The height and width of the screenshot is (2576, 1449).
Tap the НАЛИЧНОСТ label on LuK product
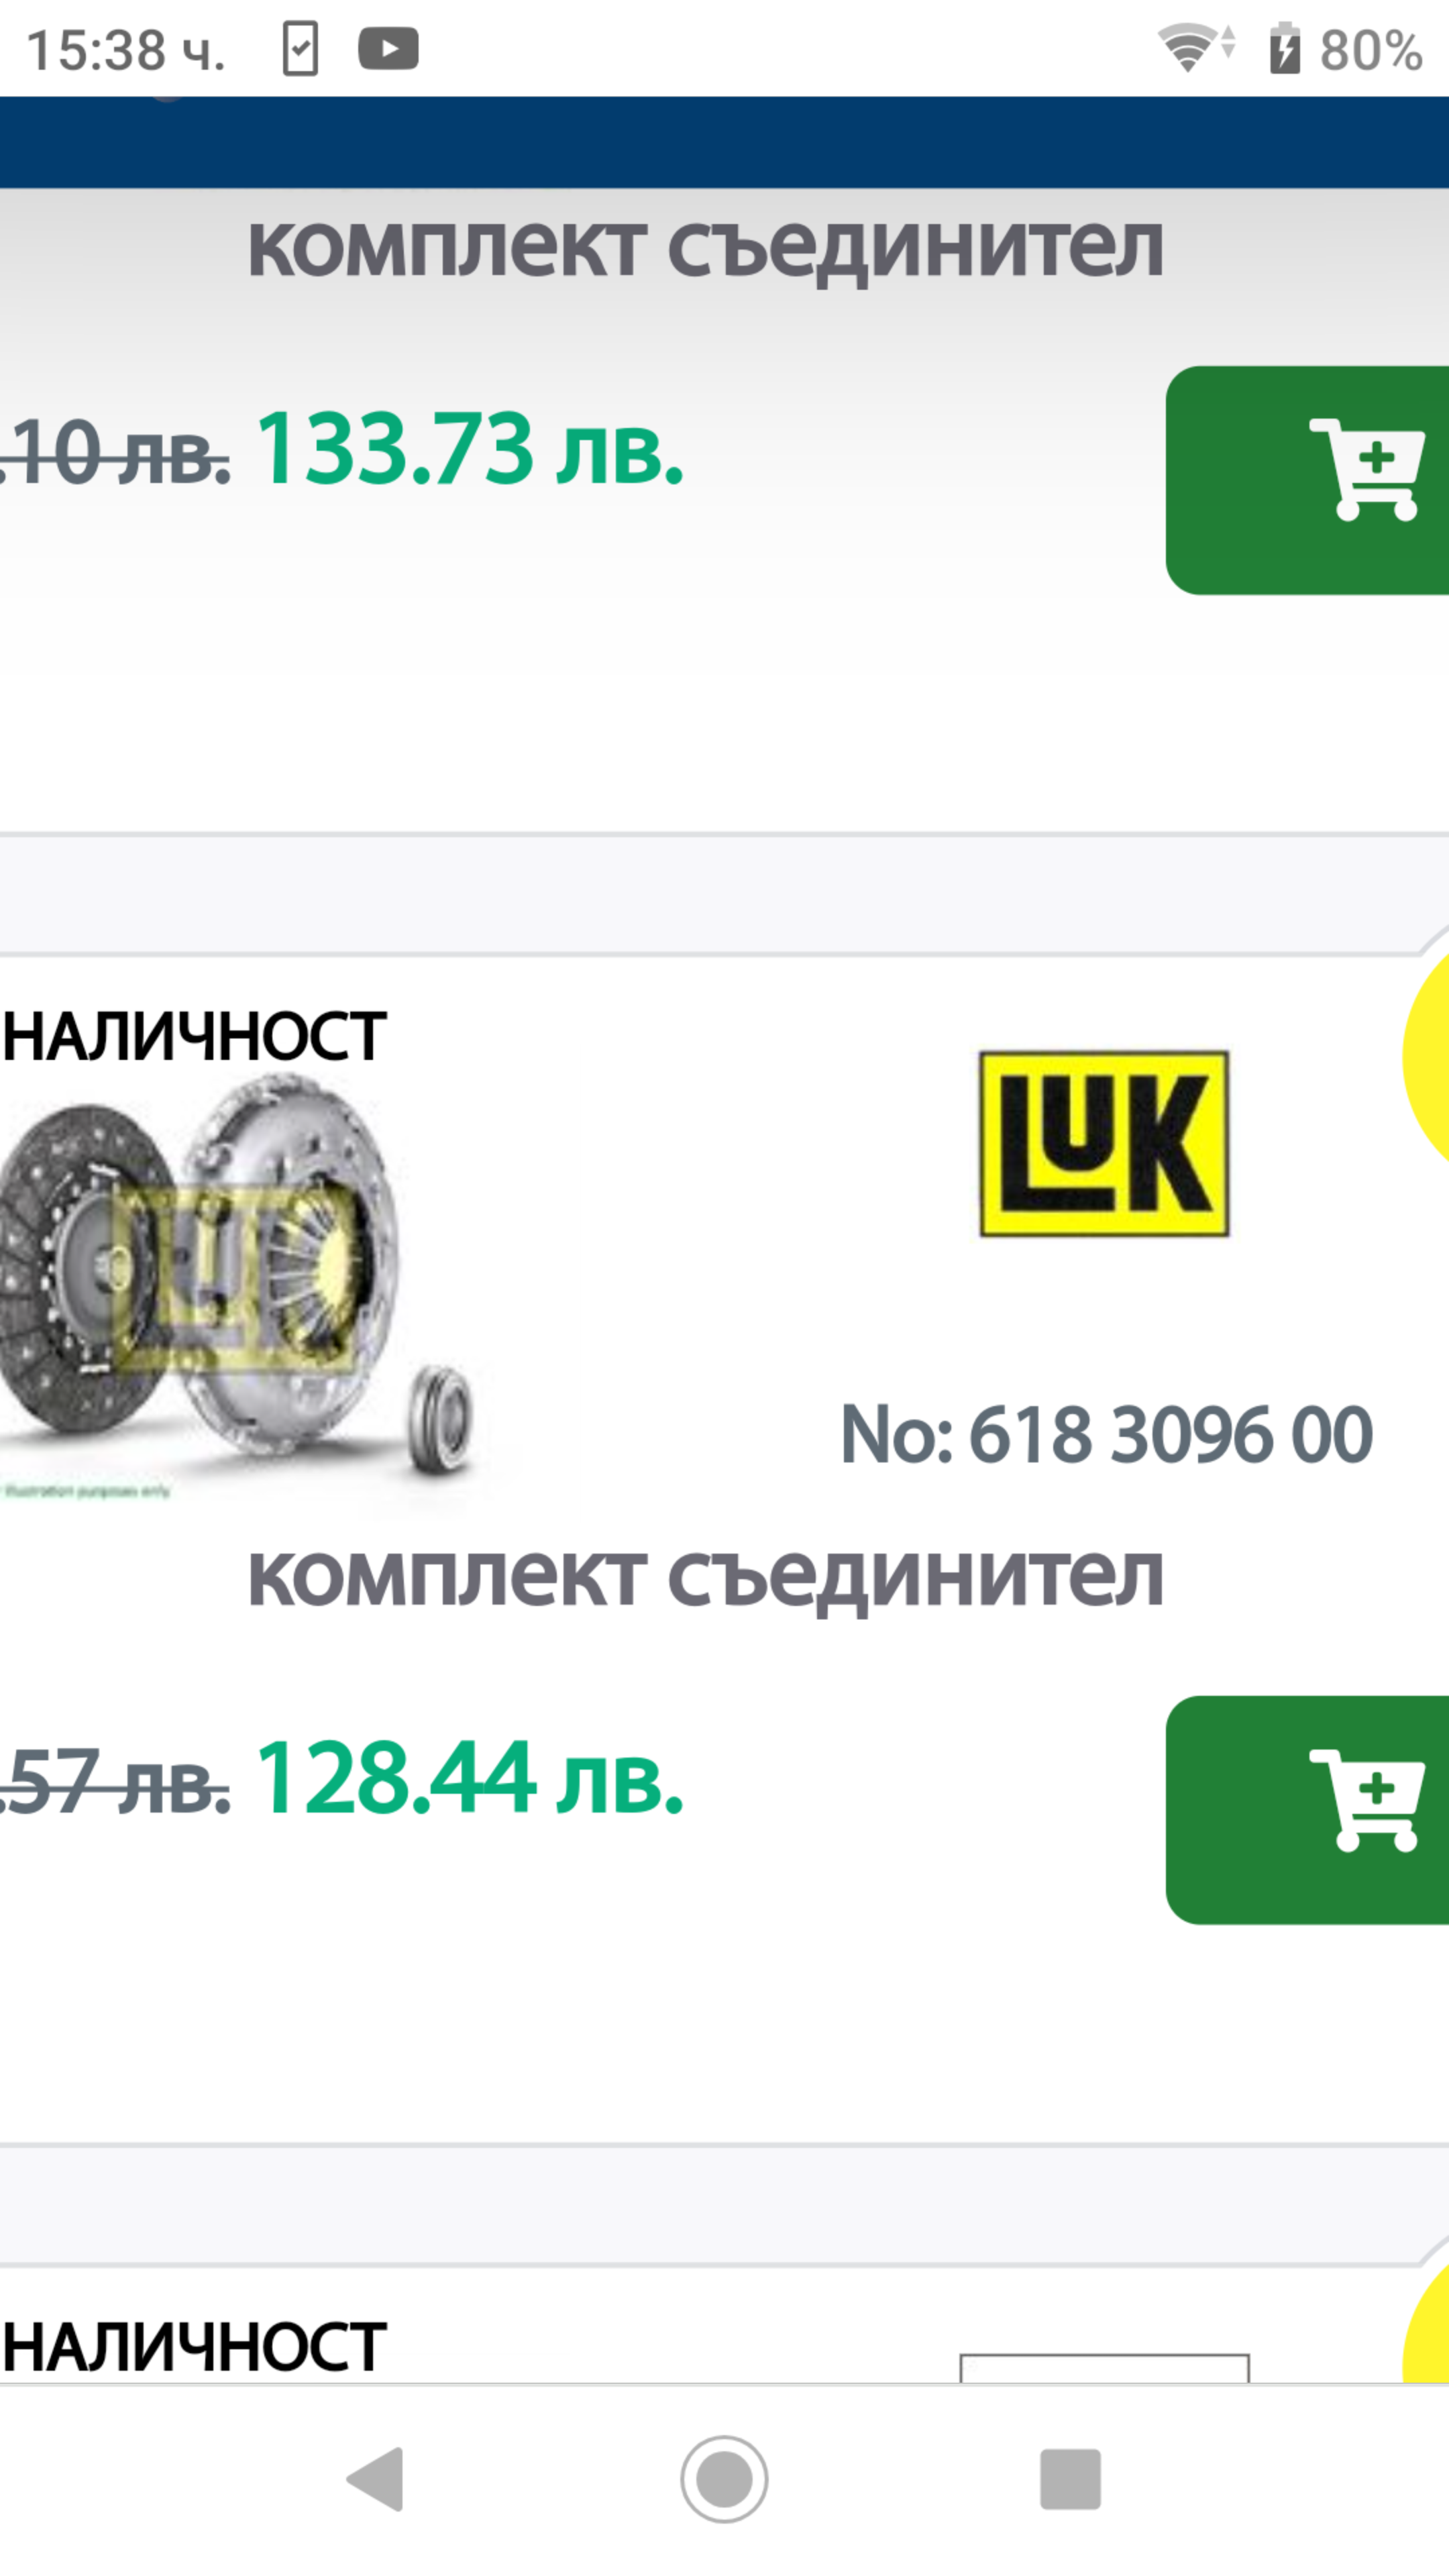pyautogui.click(x=194, y=1036)
